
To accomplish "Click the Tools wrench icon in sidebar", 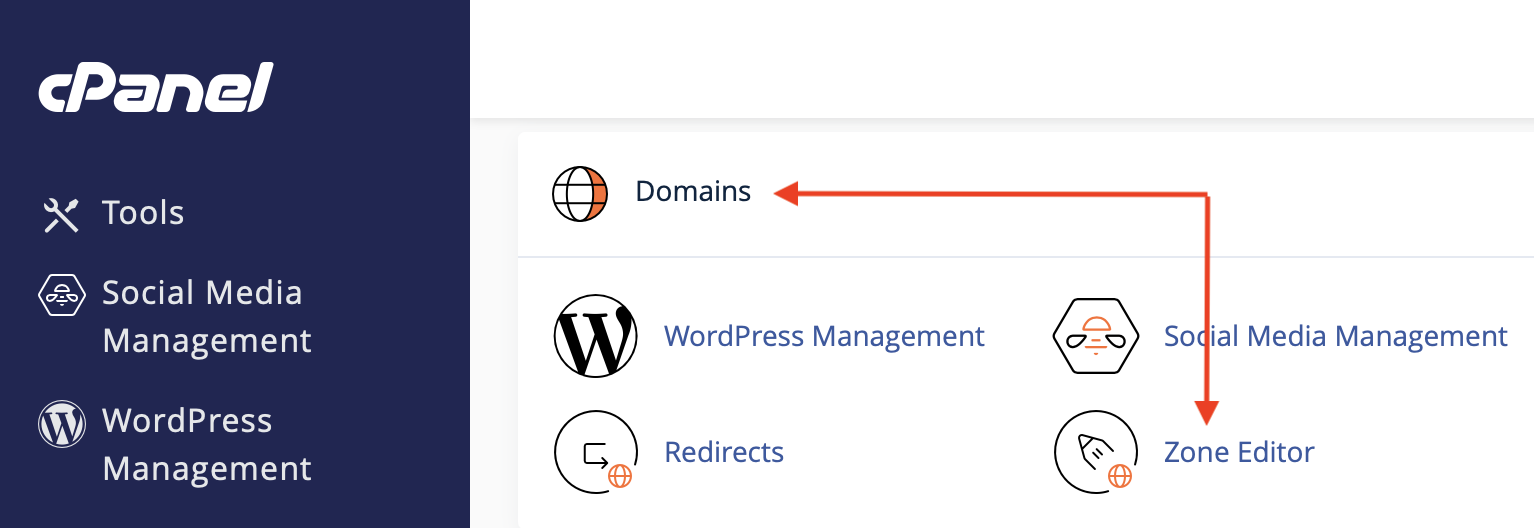I will (61, 214).
